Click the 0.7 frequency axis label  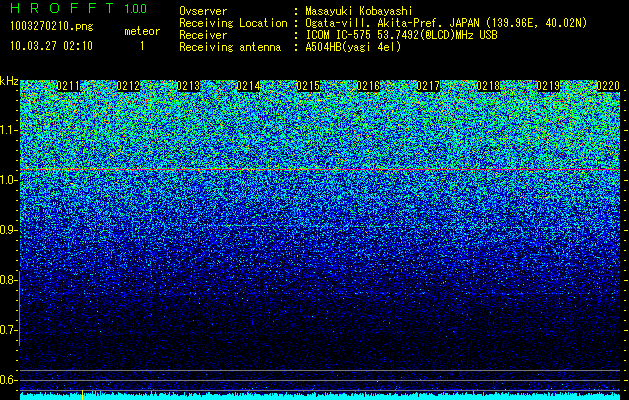8,330
